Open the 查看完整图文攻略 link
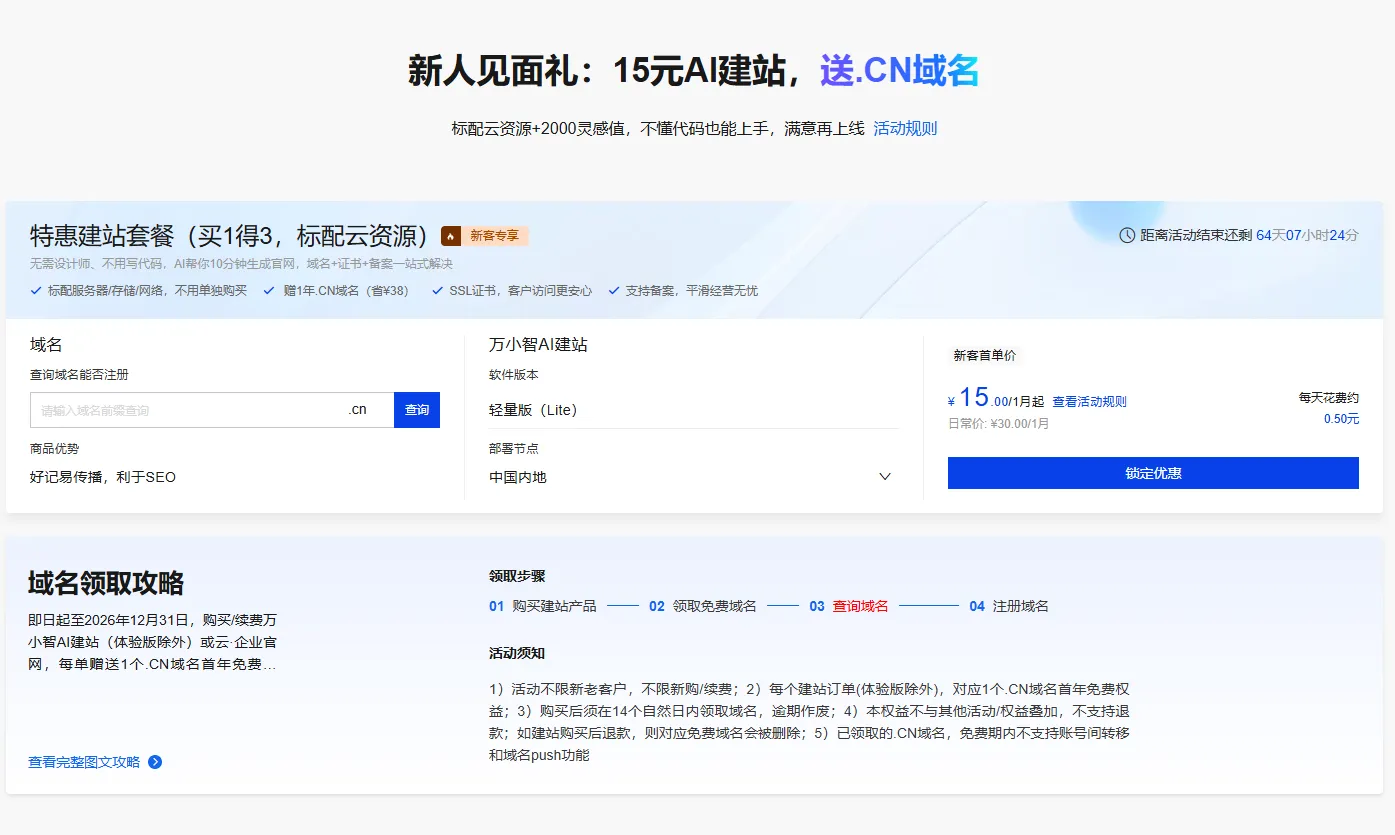 click(x=84, y=762)
